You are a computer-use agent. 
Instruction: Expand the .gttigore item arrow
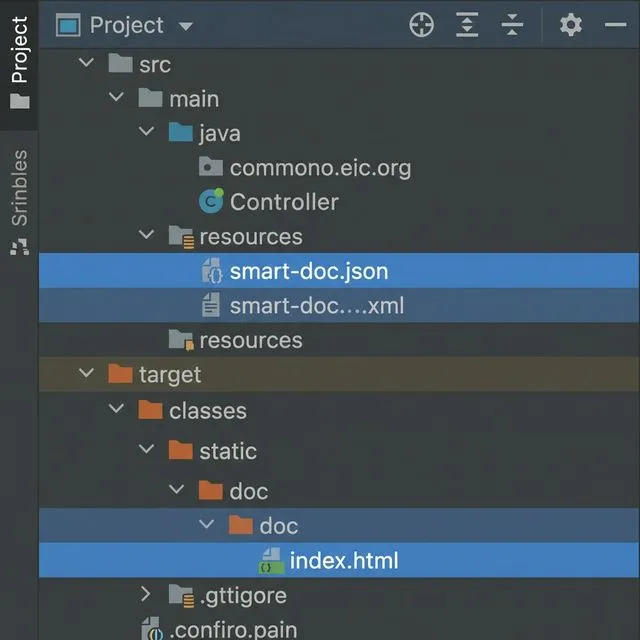[146, 596]
